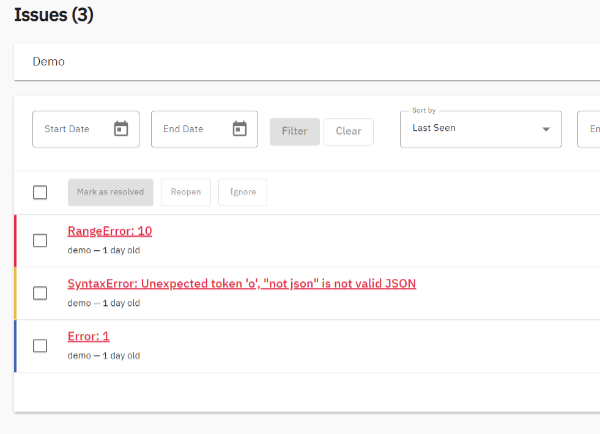This screenshot has width=600, height=434.
Task: View the Error: 1 issue details
Action: 89,337
